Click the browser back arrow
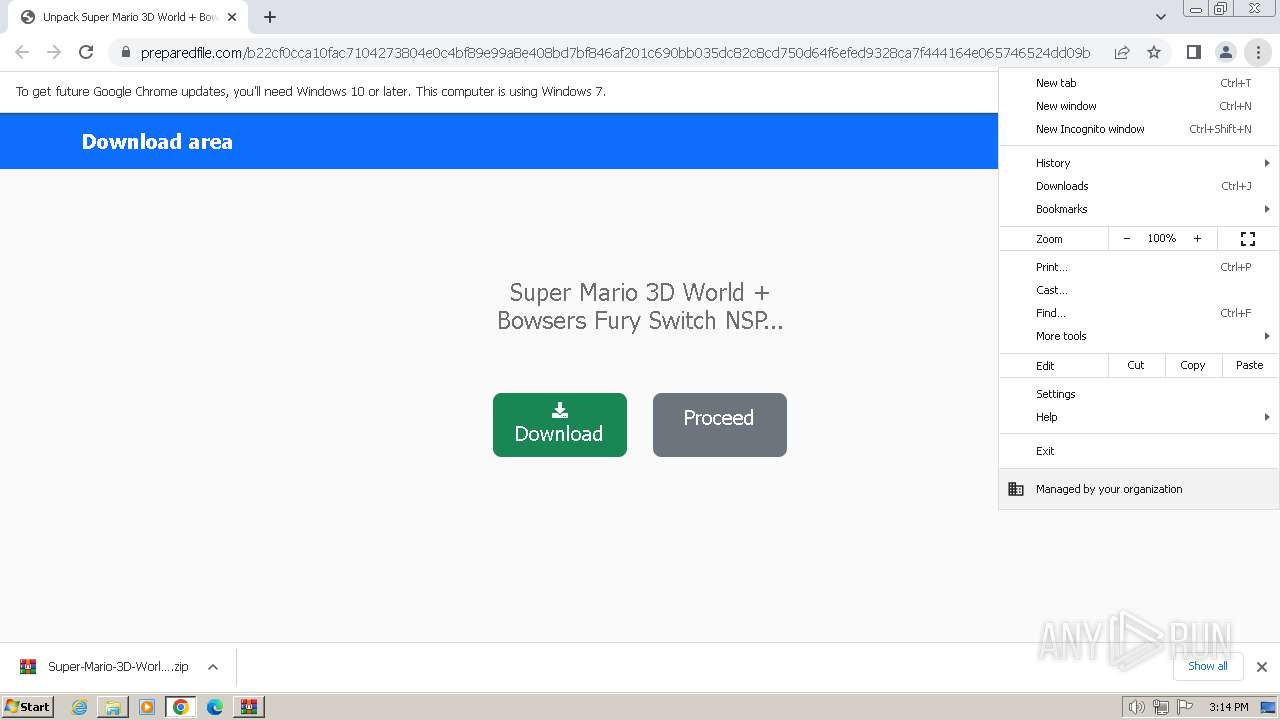Image resolution: width=1280 pixels, height=720 pixels. [x=22, y=52]
